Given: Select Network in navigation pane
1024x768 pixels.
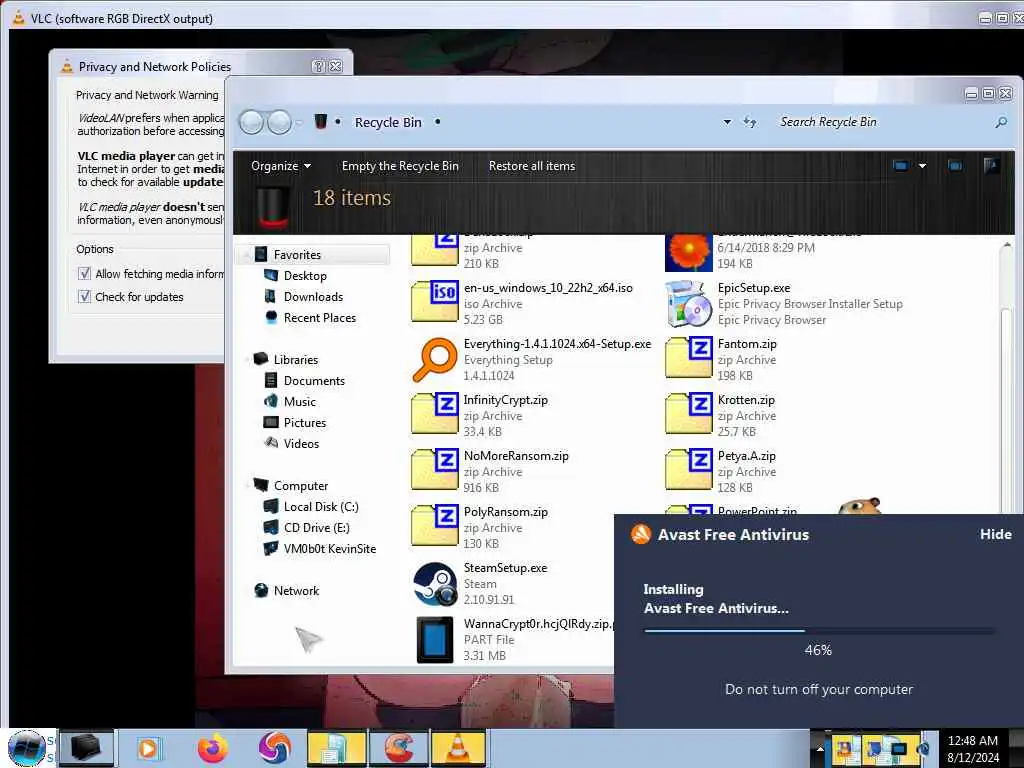Looking at the screenshot, I should (296, 590).
